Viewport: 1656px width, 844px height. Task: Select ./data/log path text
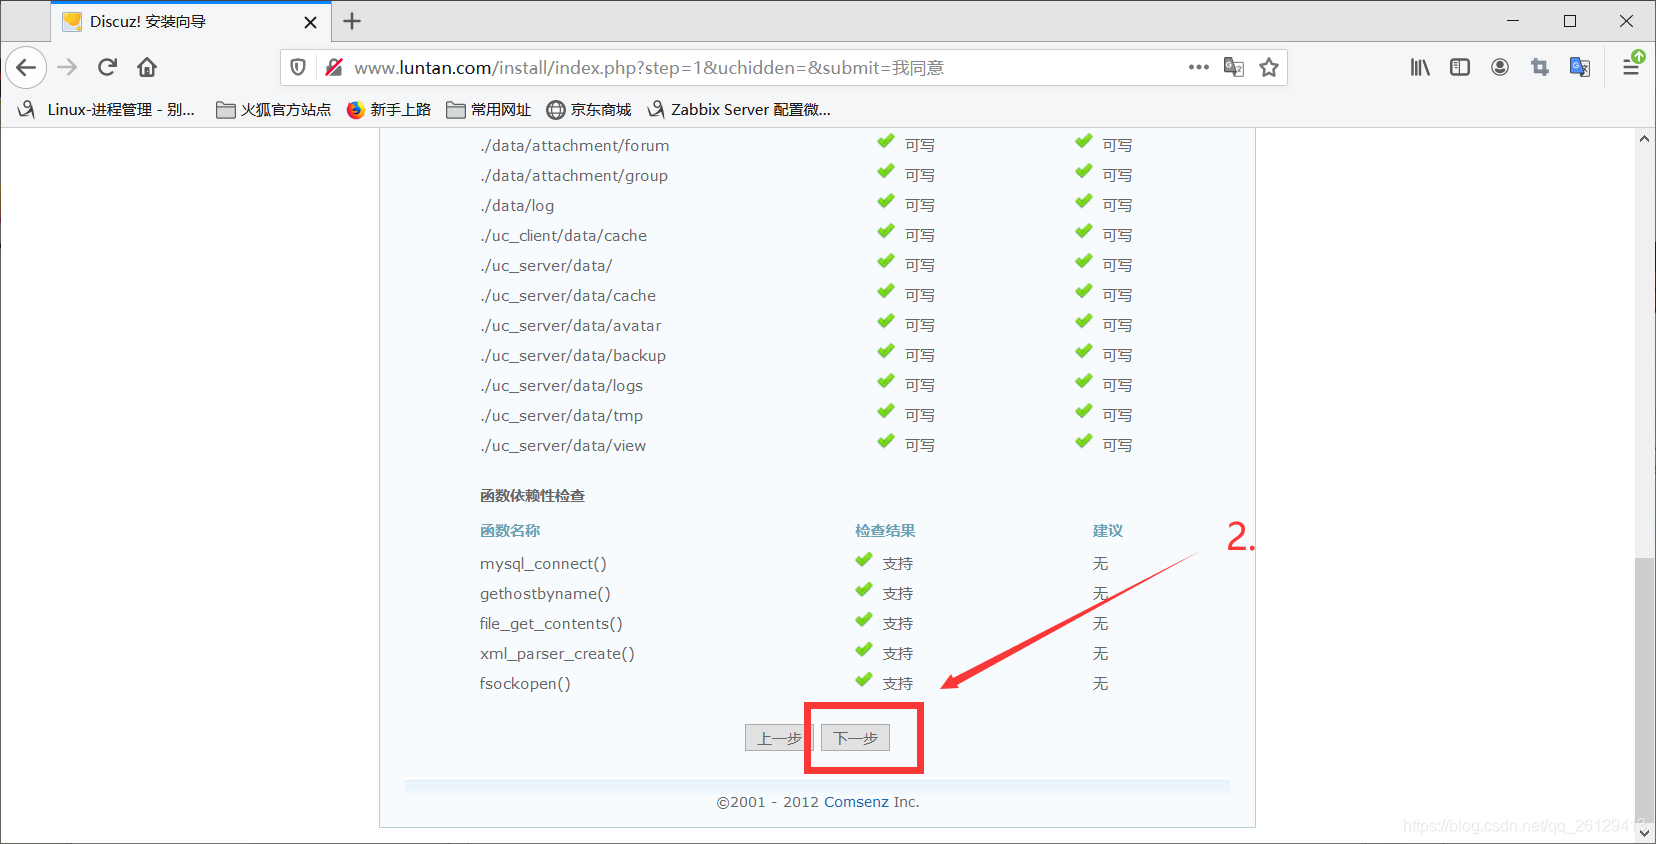tap(517, 205)
